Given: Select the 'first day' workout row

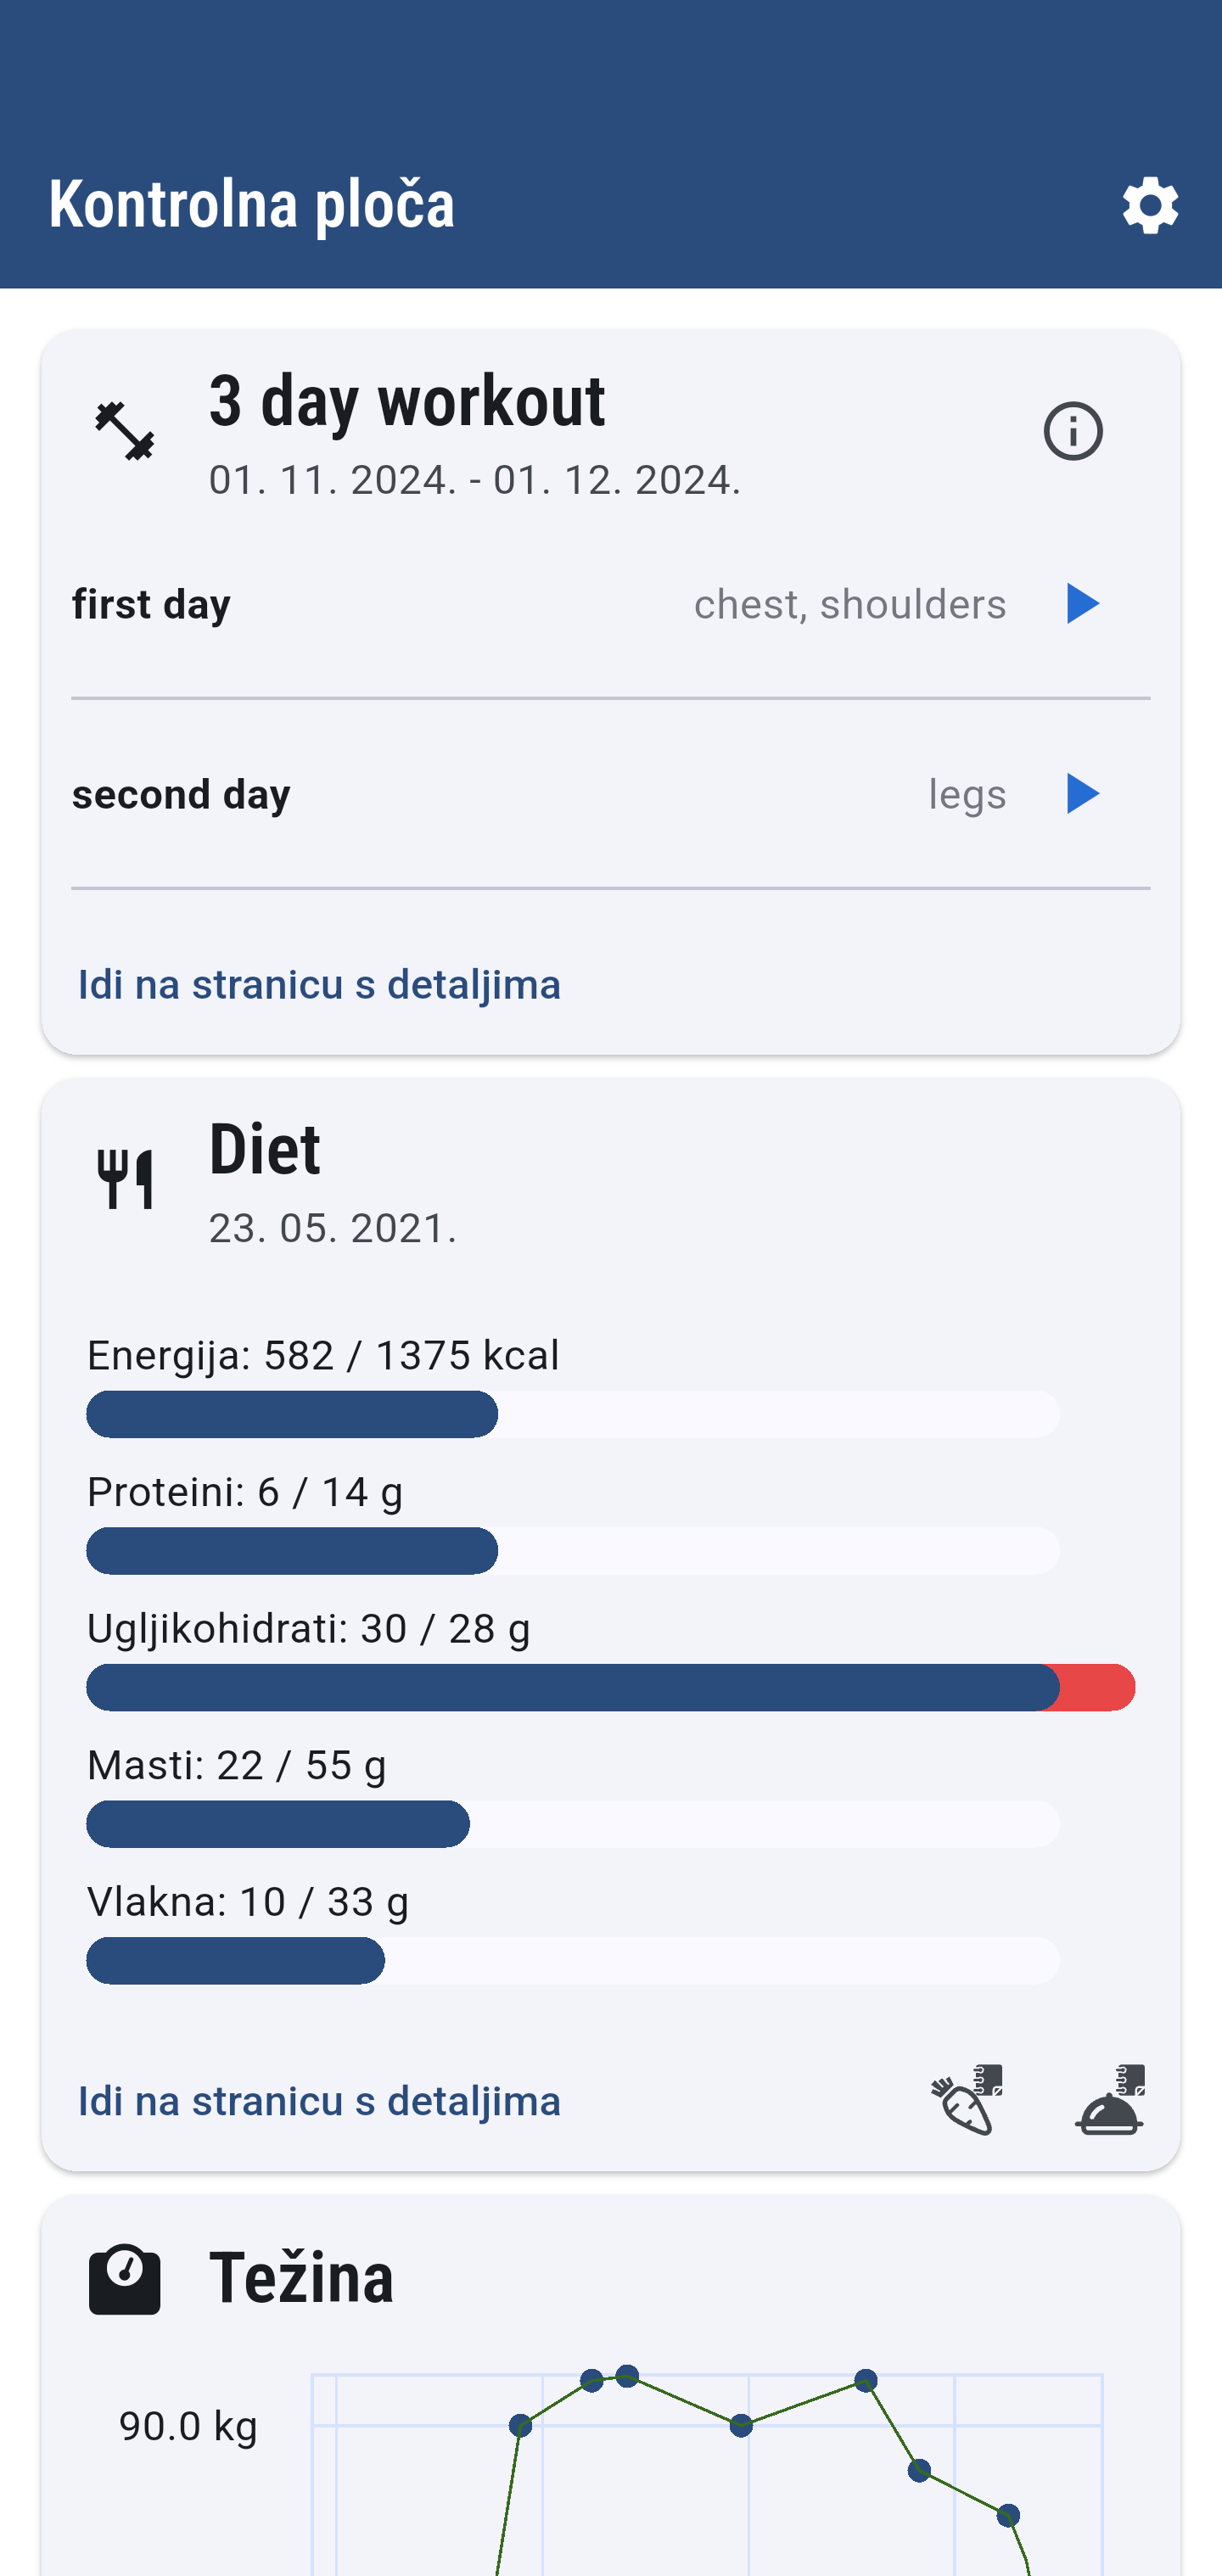Looking at the screenshot, I should 611,604.
